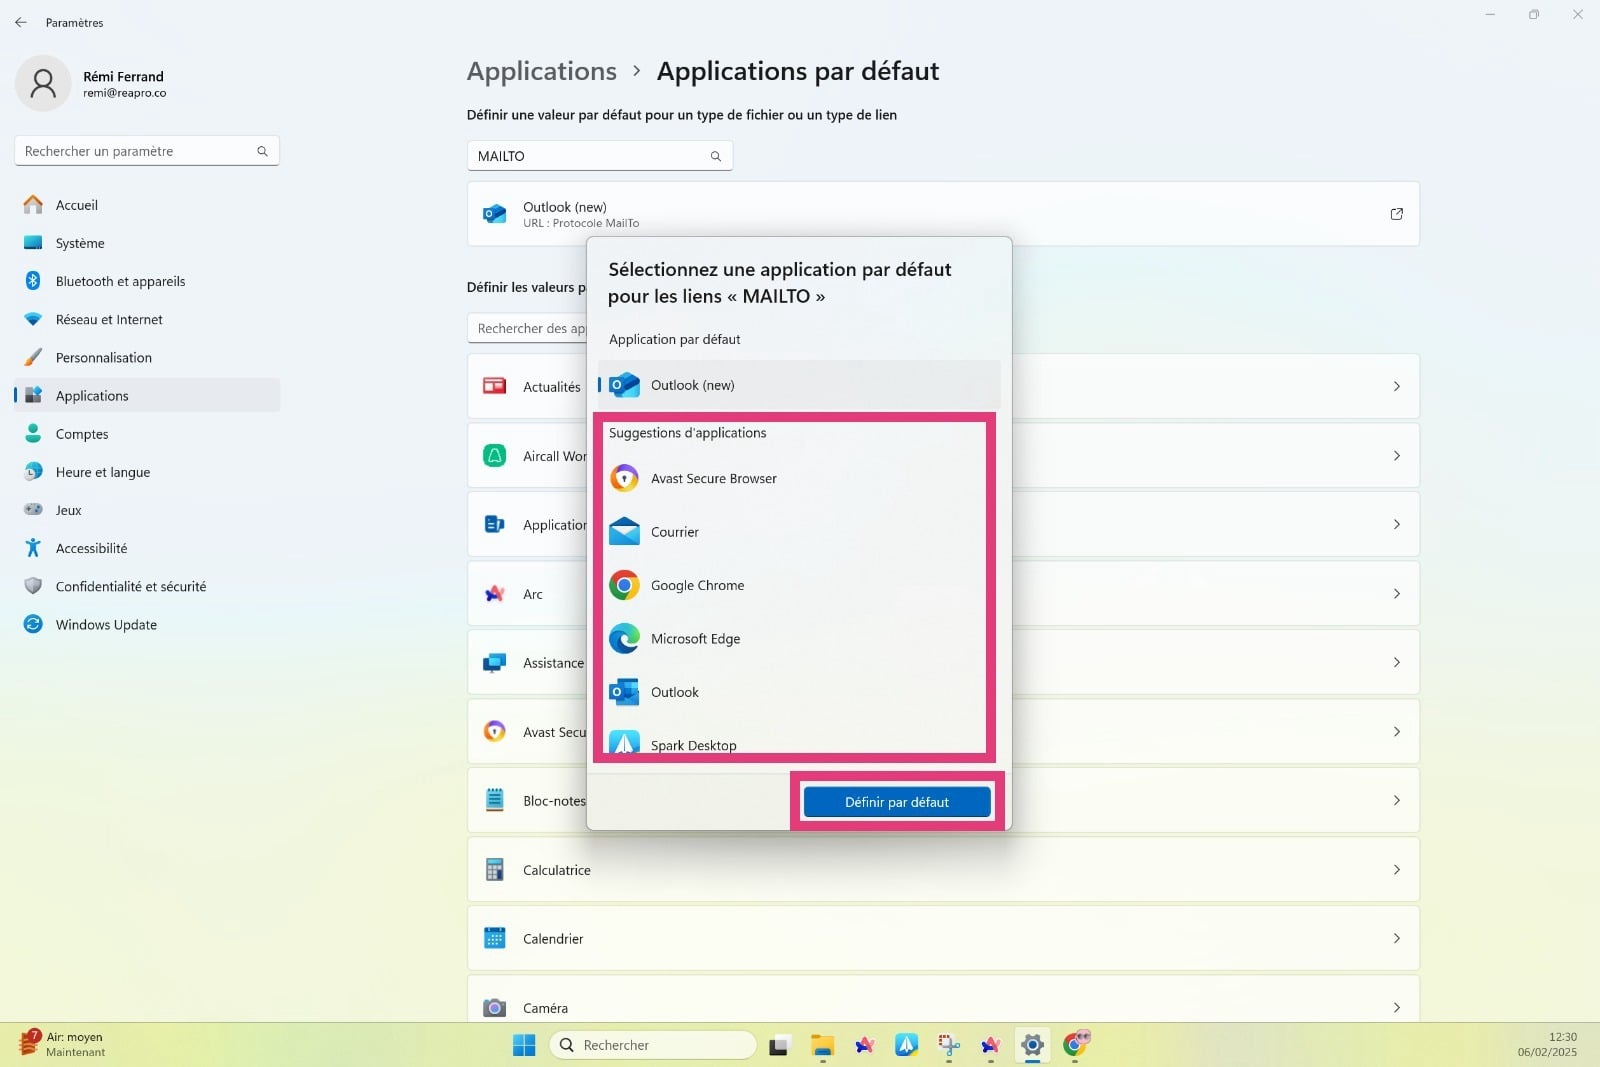Image resolution: width=1600 pixels, height=1067 pixels.
Task: Open Confidentialité et sécurité in the sidebar
Action: coord(147,586)
